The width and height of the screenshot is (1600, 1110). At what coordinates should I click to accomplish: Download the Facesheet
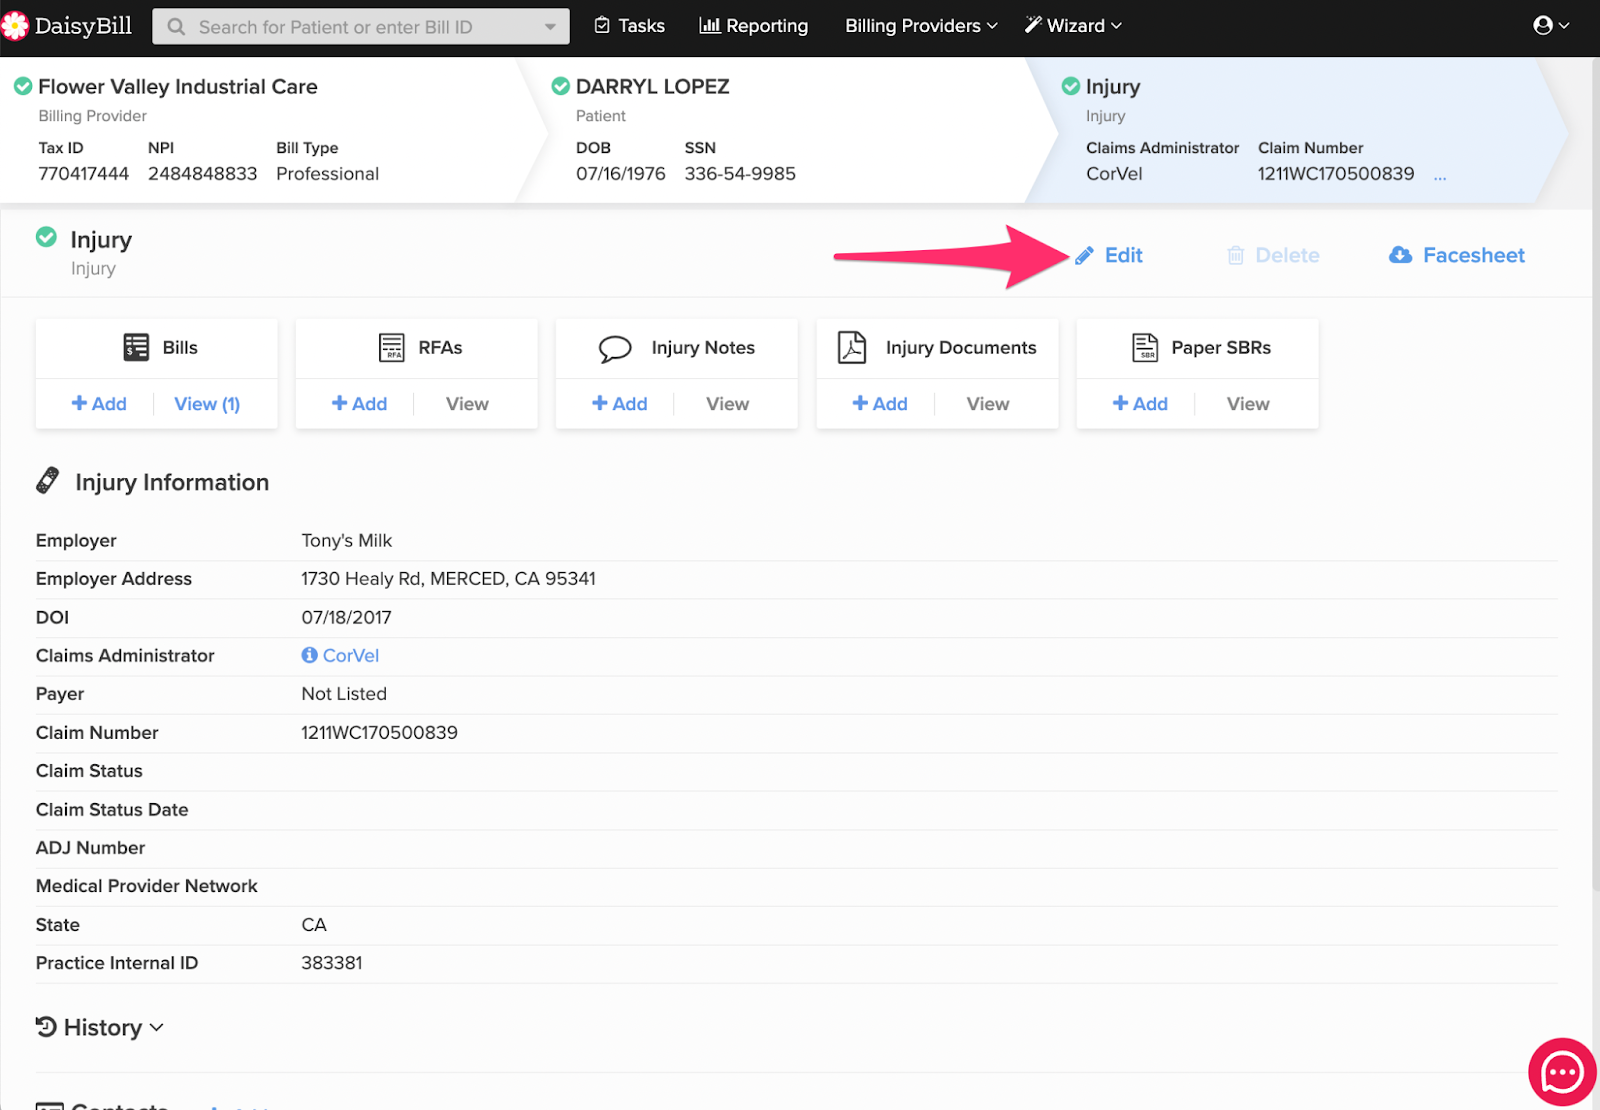point(1457,256)
